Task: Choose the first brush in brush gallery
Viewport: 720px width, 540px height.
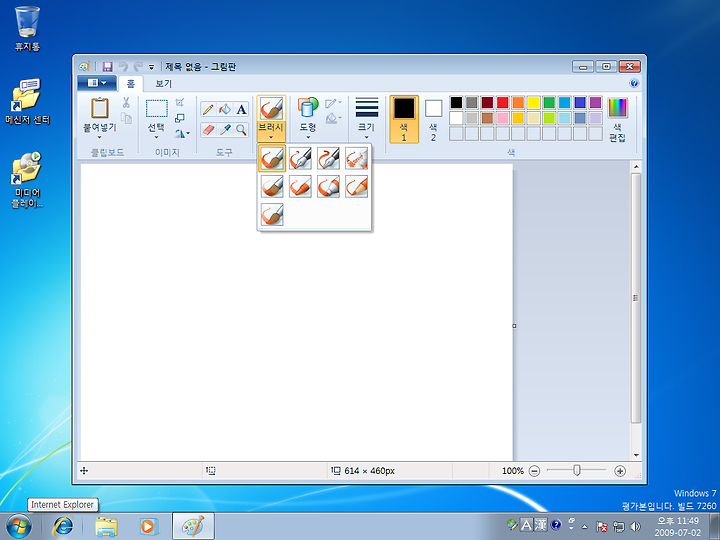Action: pos(272,158)
